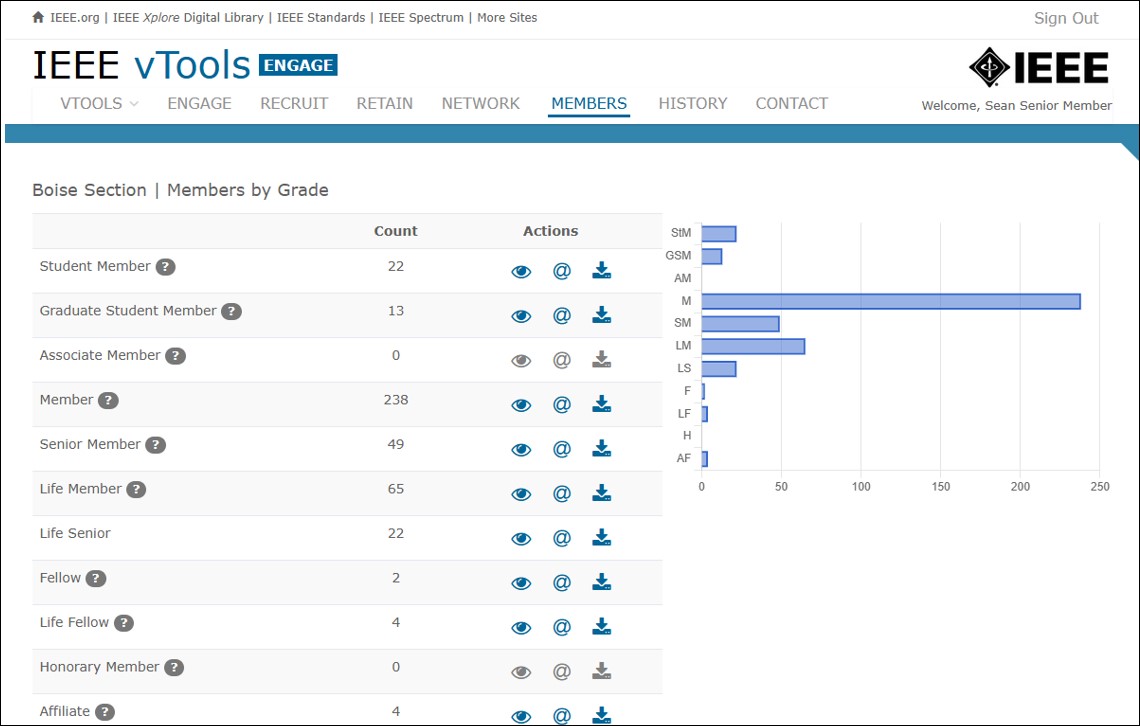Image resolution: width=1140 pixels, height=726 pixels.
Task: Click the Associate Member eye icon
Action: pos(521,360)
